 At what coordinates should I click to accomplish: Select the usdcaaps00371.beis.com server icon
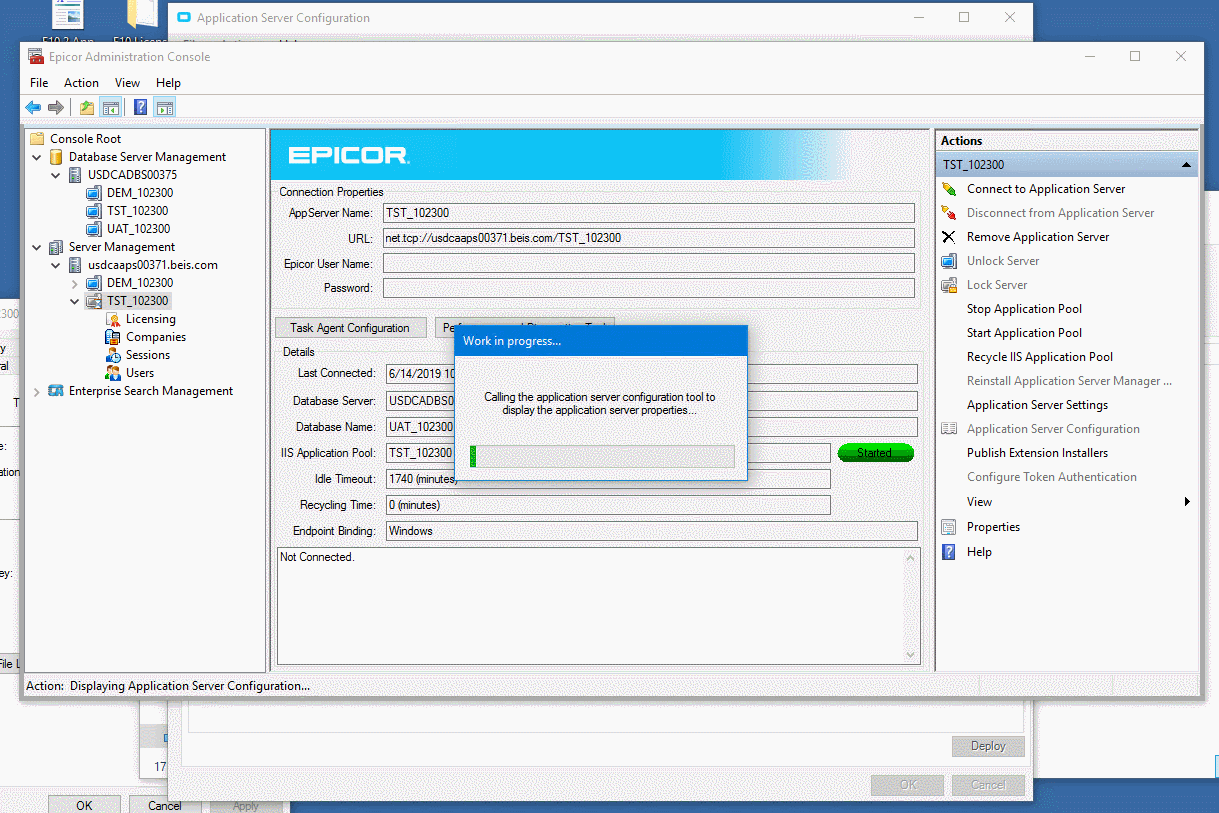(x=75, y=265)
